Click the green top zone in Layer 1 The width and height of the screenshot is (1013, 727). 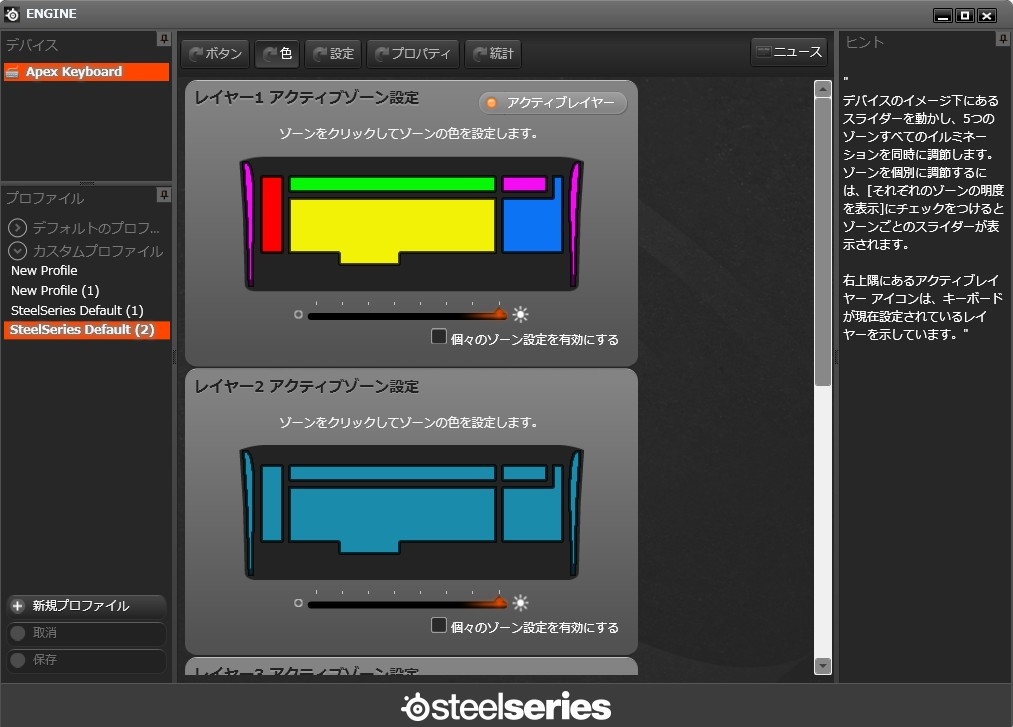[x=392, y=184]
